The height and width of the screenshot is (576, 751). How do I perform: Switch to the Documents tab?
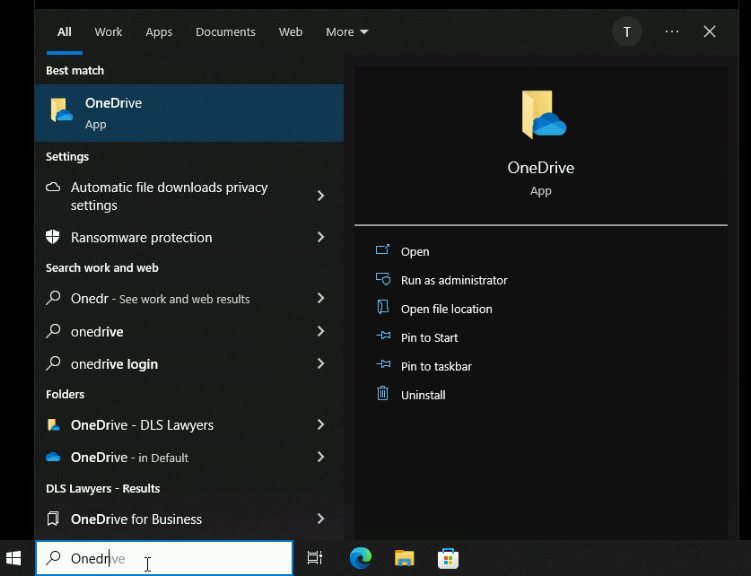(225, 32)
